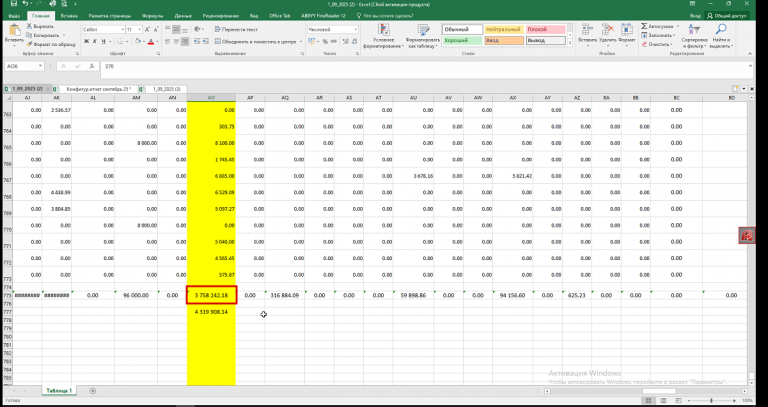Click the Undo arrow icon

[25, 4]
